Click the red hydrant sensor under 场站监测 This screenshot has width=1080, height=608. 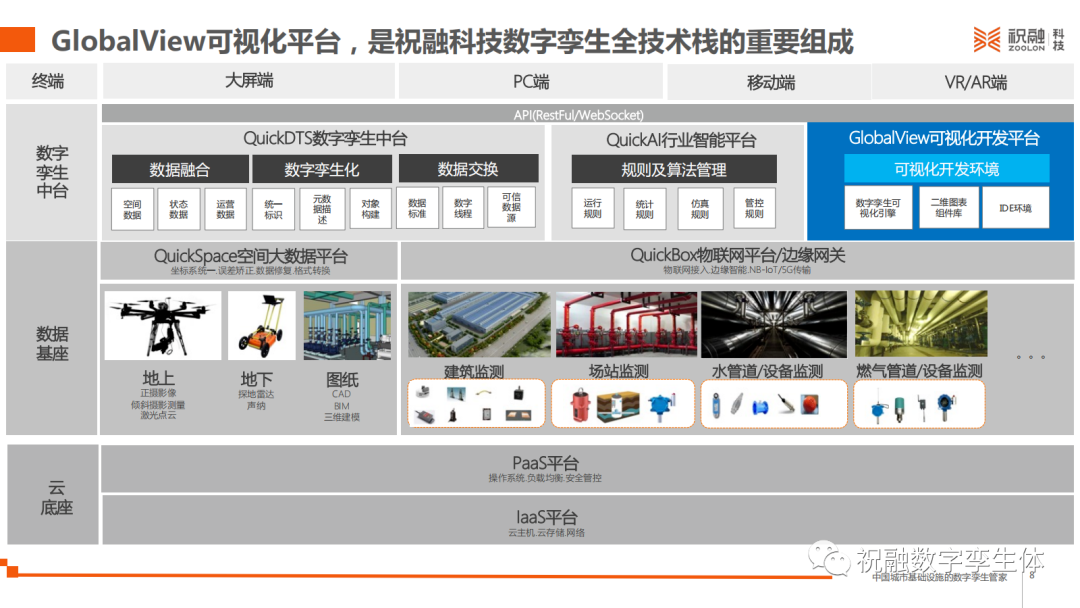[579, 405]
